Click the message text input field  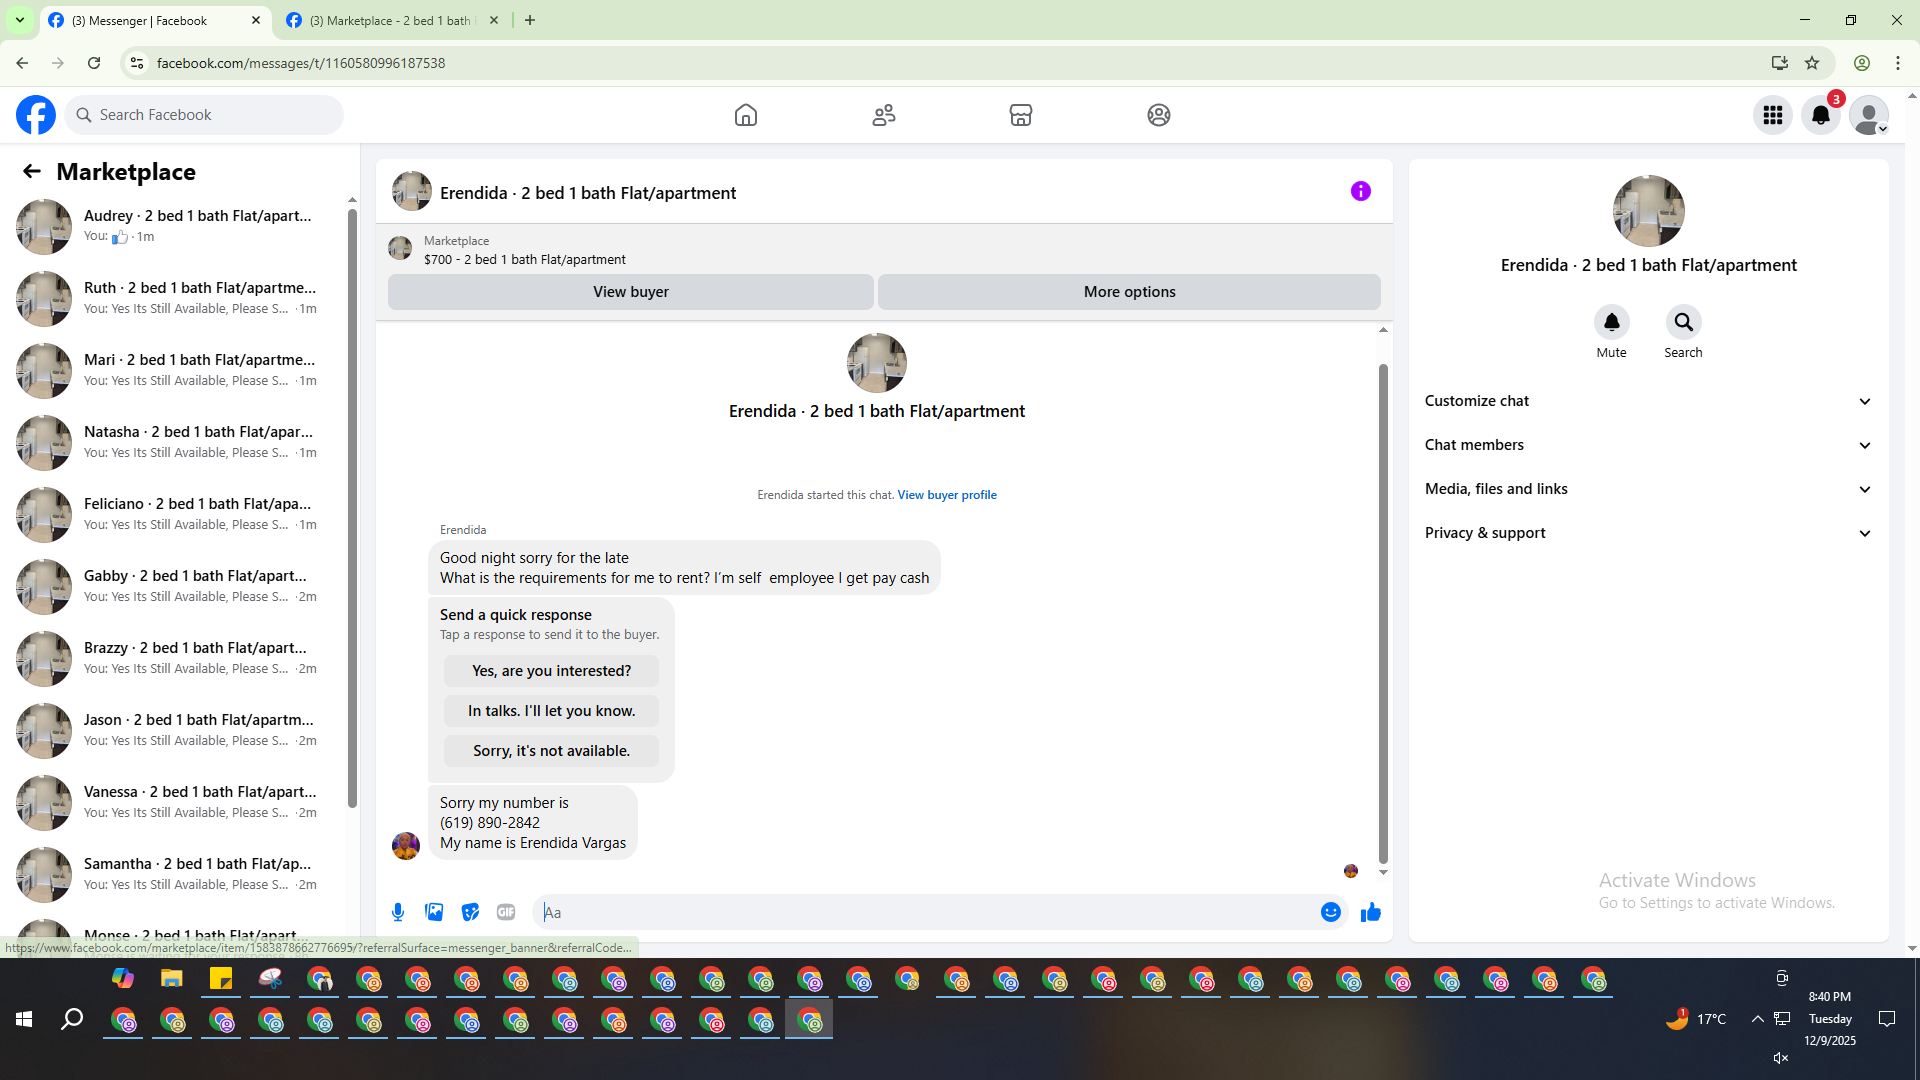point(925,912)
